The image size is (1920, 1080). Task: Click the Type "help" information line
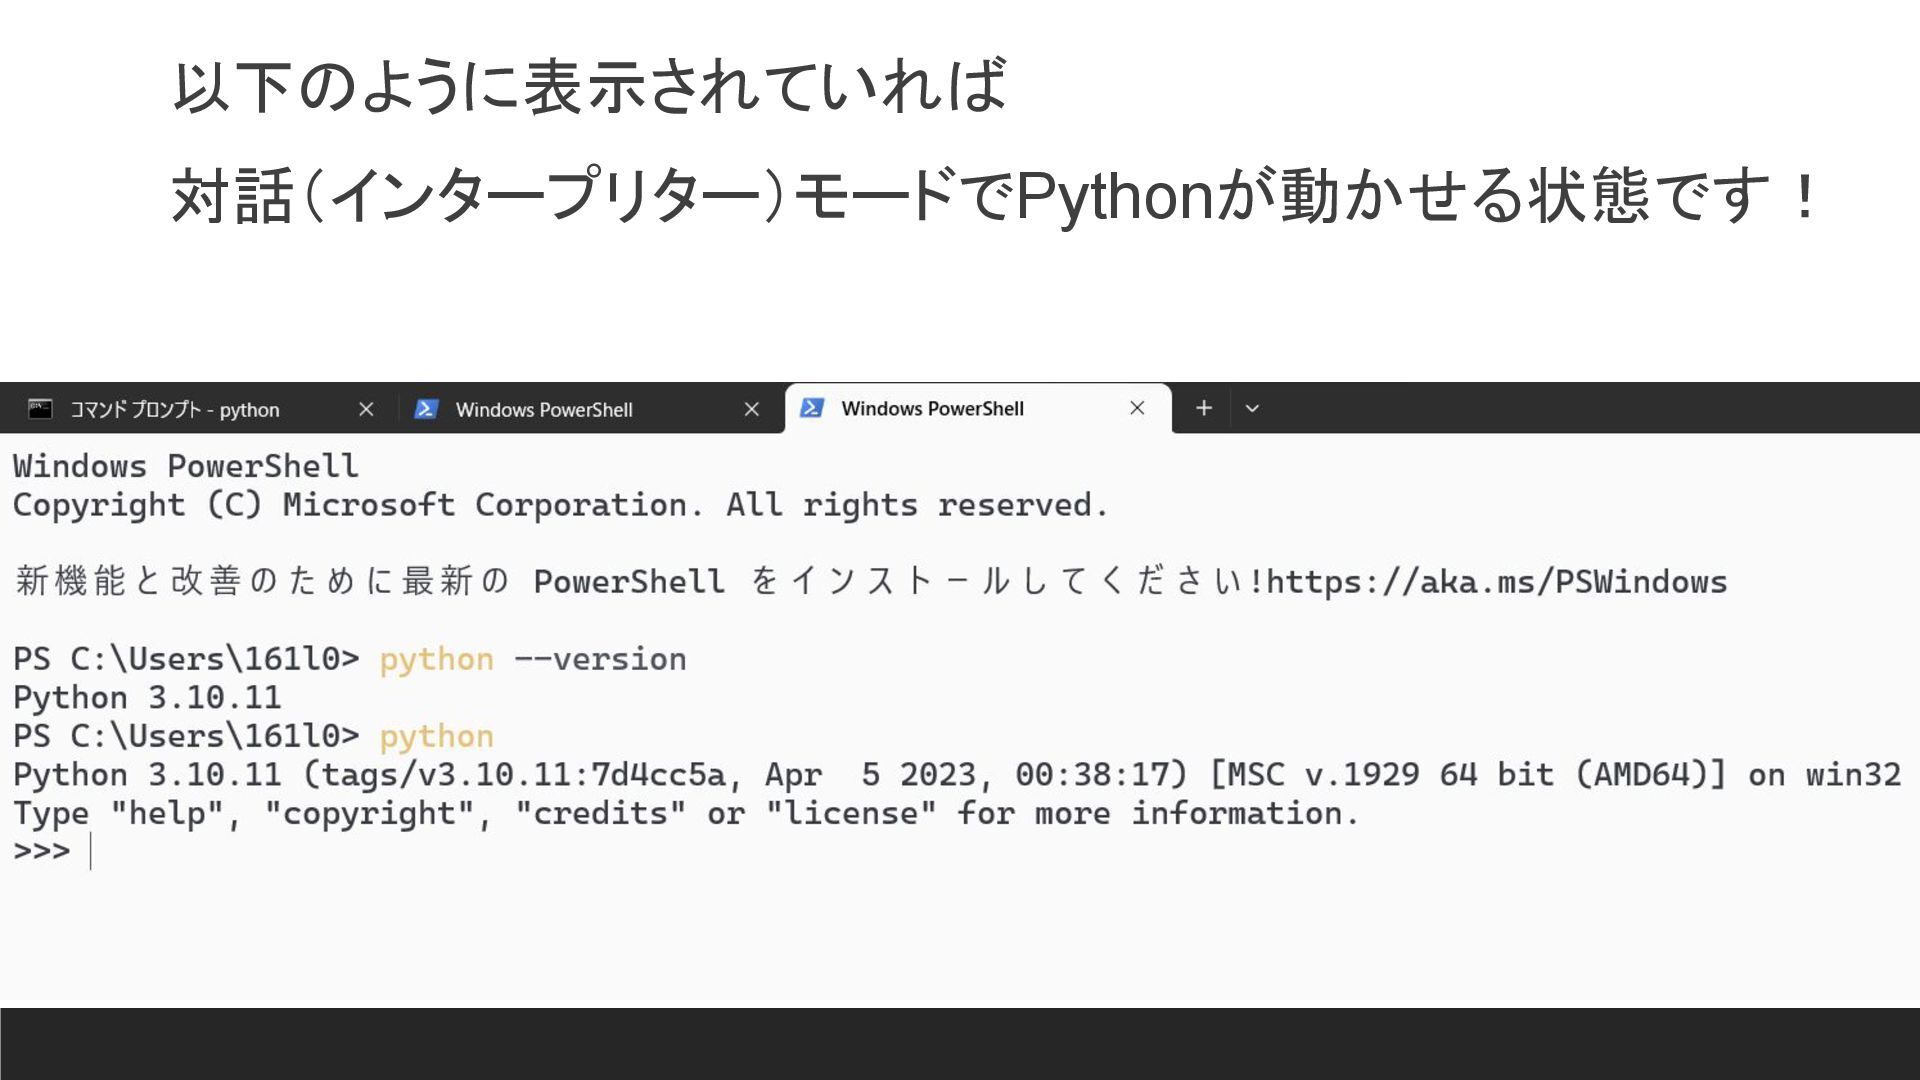pyautogui.click(x=685, y=814)
